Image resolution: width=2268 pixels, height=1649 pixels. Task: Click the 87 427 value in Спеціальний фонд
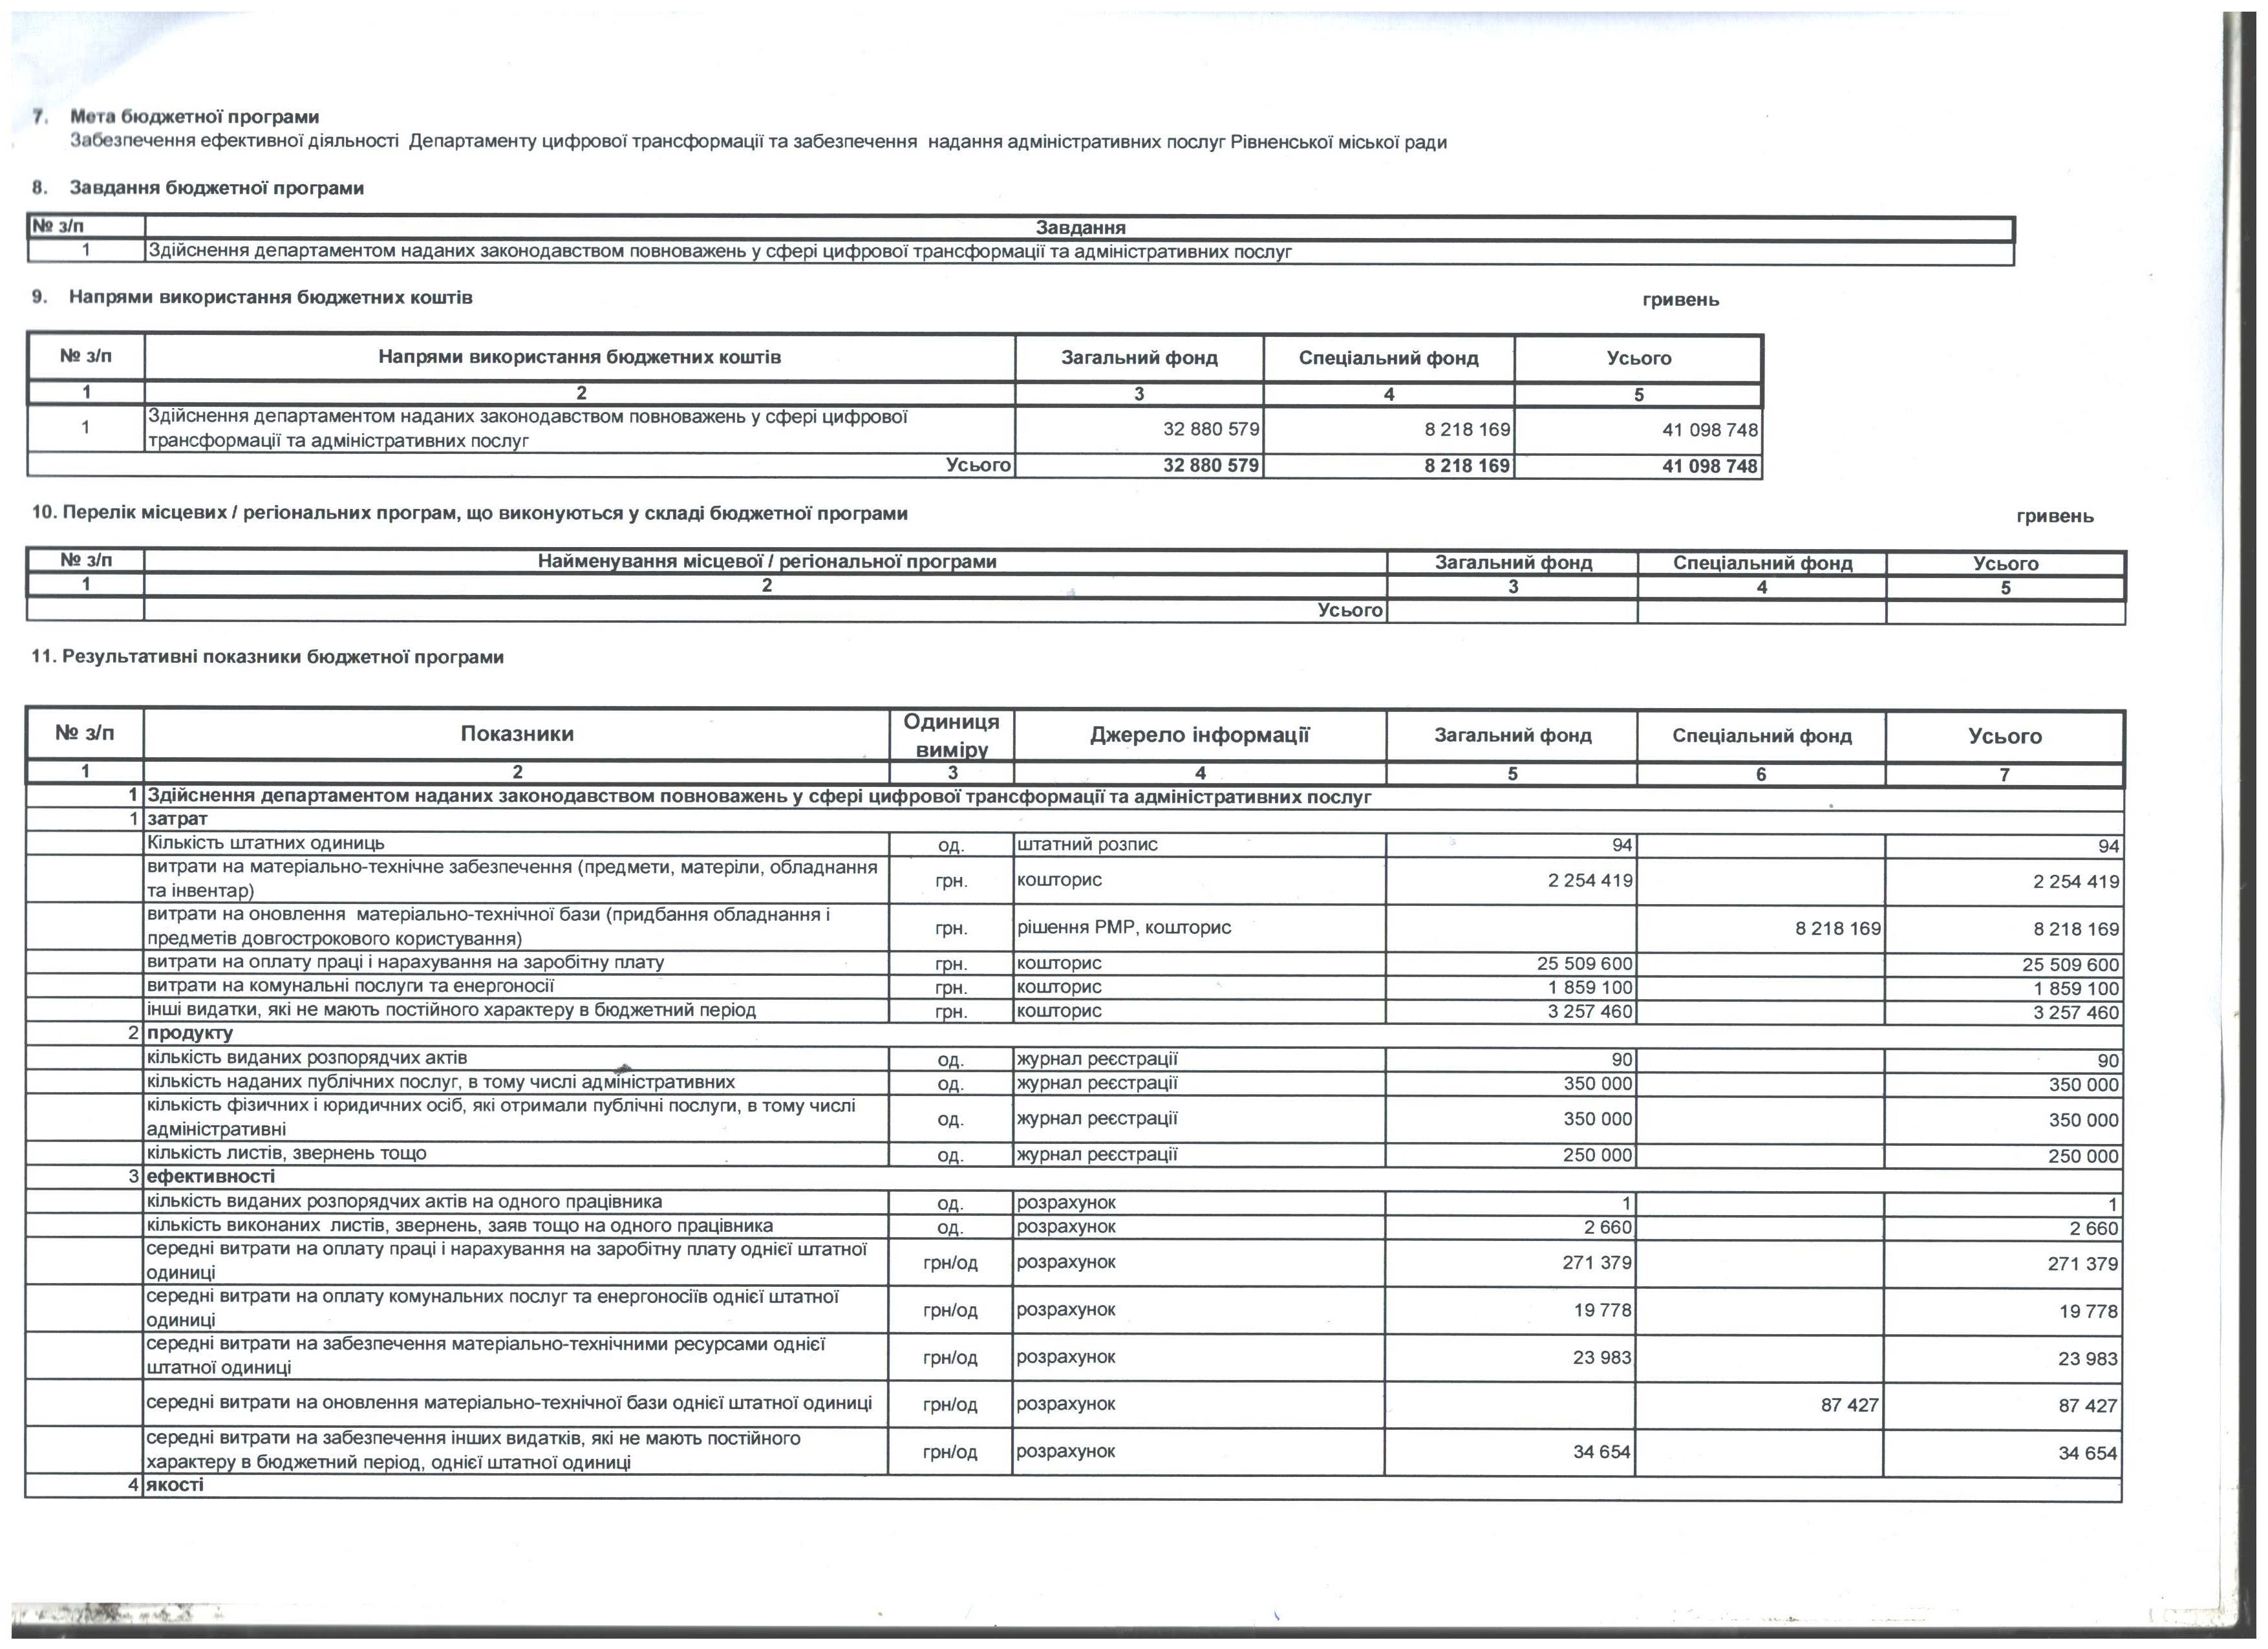pos(1850,1405)
